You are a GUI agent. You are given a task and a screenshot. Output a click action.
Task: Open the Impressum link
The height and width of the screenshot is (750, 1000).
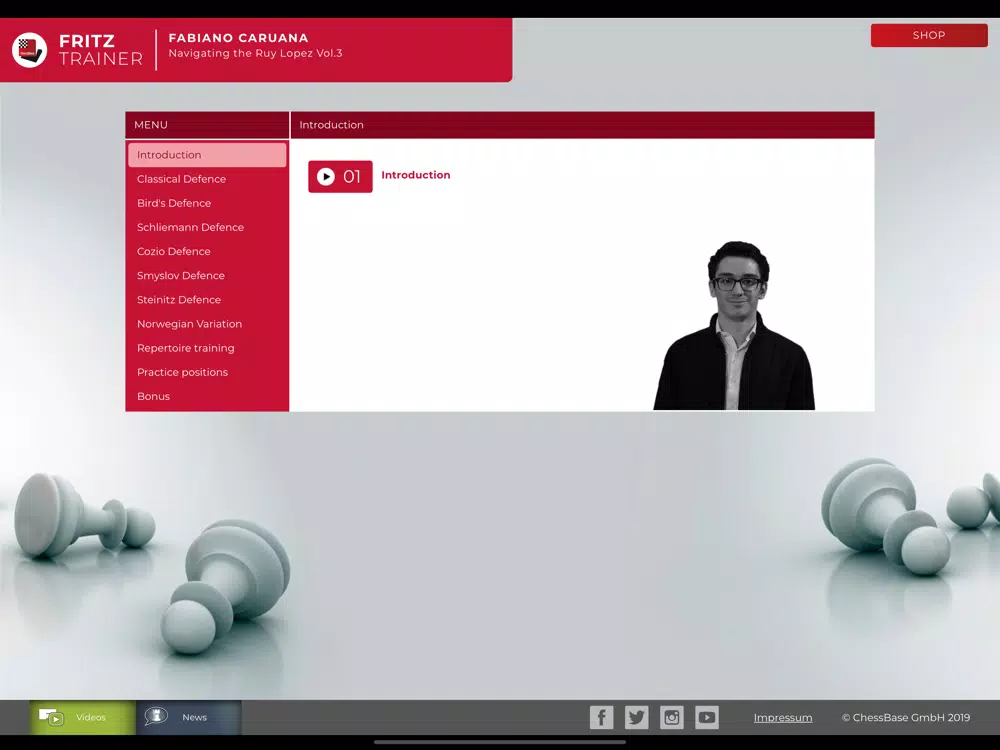coord(783,717)
